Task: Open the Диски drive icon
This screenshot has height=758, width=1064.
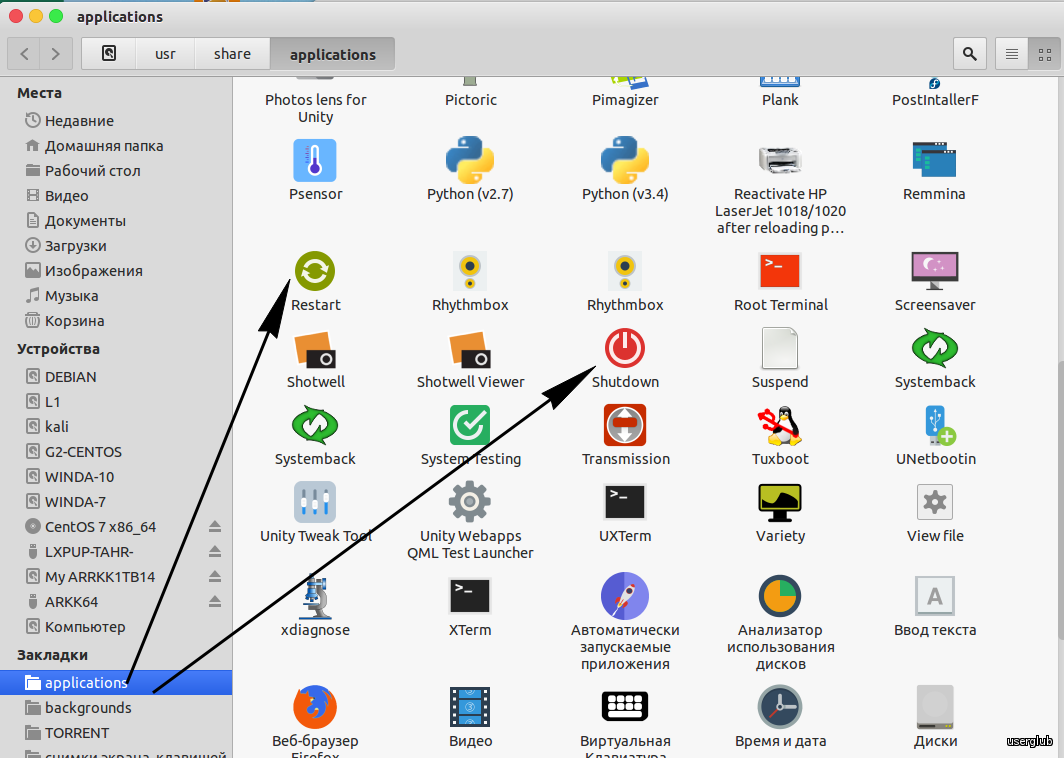Action: tap(934, 707)
